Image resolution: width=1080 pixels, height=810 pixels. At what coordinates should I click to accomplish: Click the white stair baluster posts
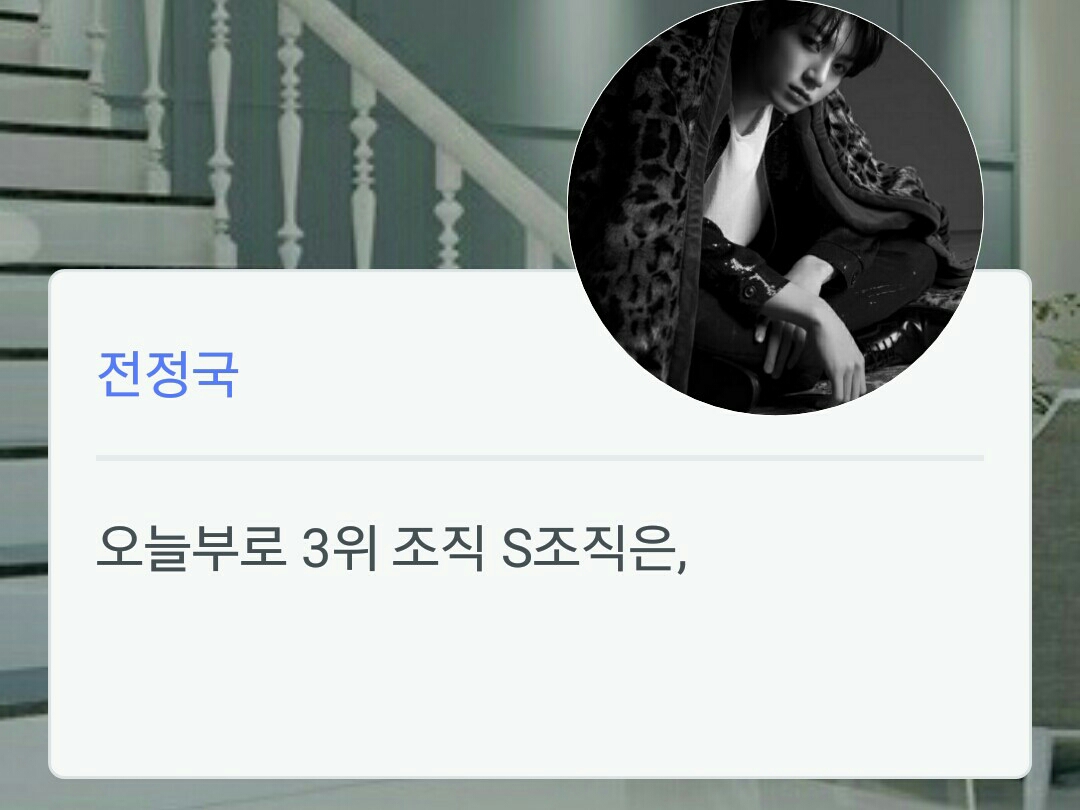290,138
